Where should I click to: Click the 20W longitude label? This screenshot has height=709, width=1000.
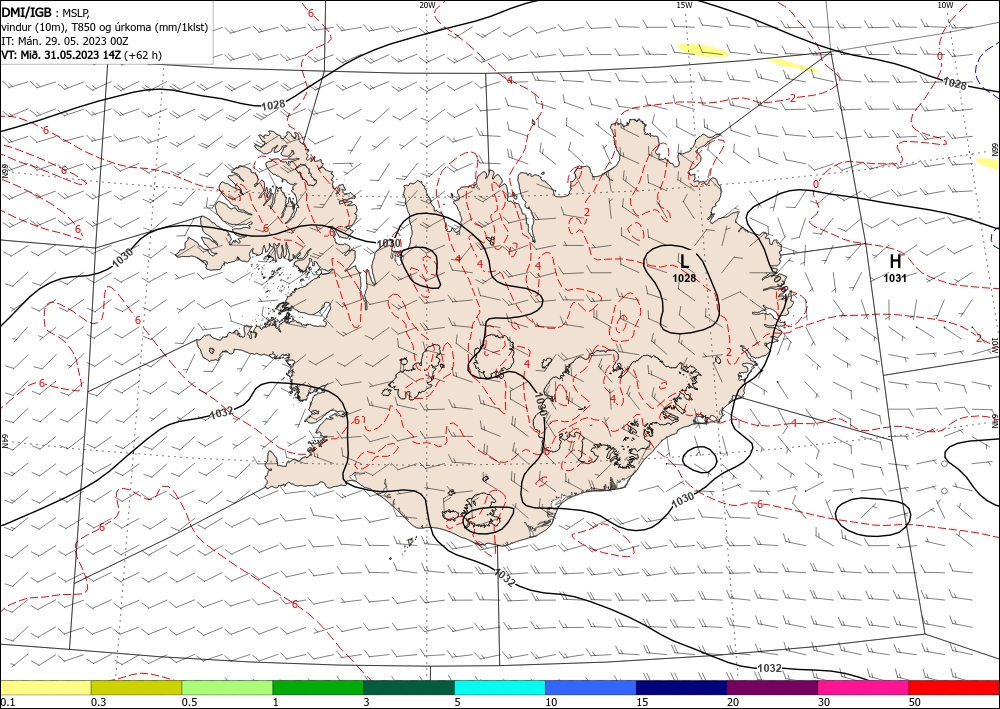pos(427,5)
